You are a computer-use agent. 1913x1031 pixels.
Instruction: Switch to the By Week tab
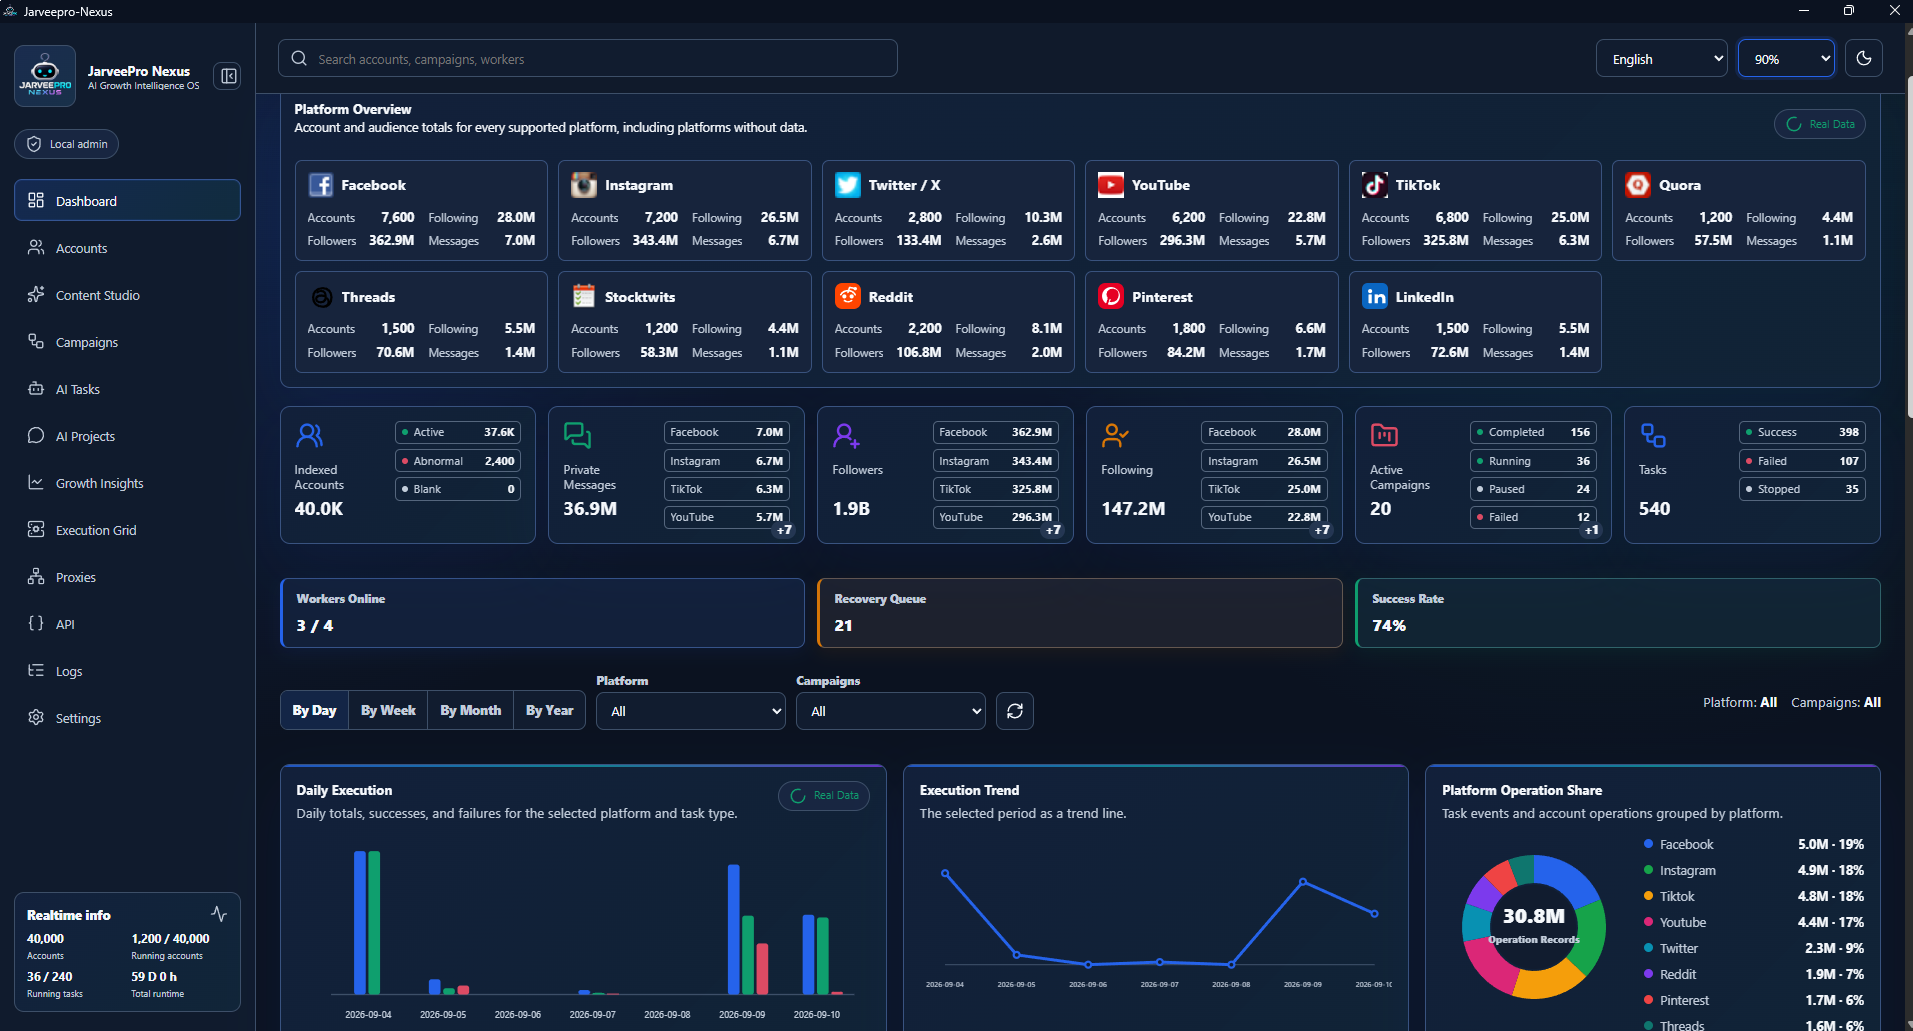[x=388, y=710]
